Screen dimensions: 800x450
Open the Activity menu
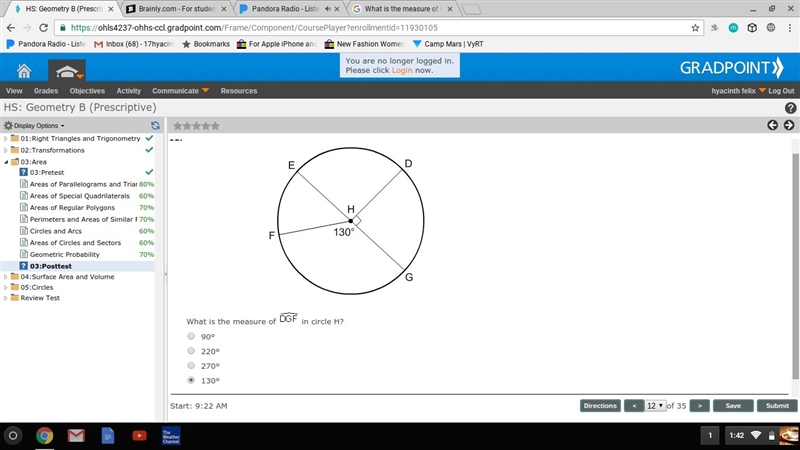pos(129,91)
